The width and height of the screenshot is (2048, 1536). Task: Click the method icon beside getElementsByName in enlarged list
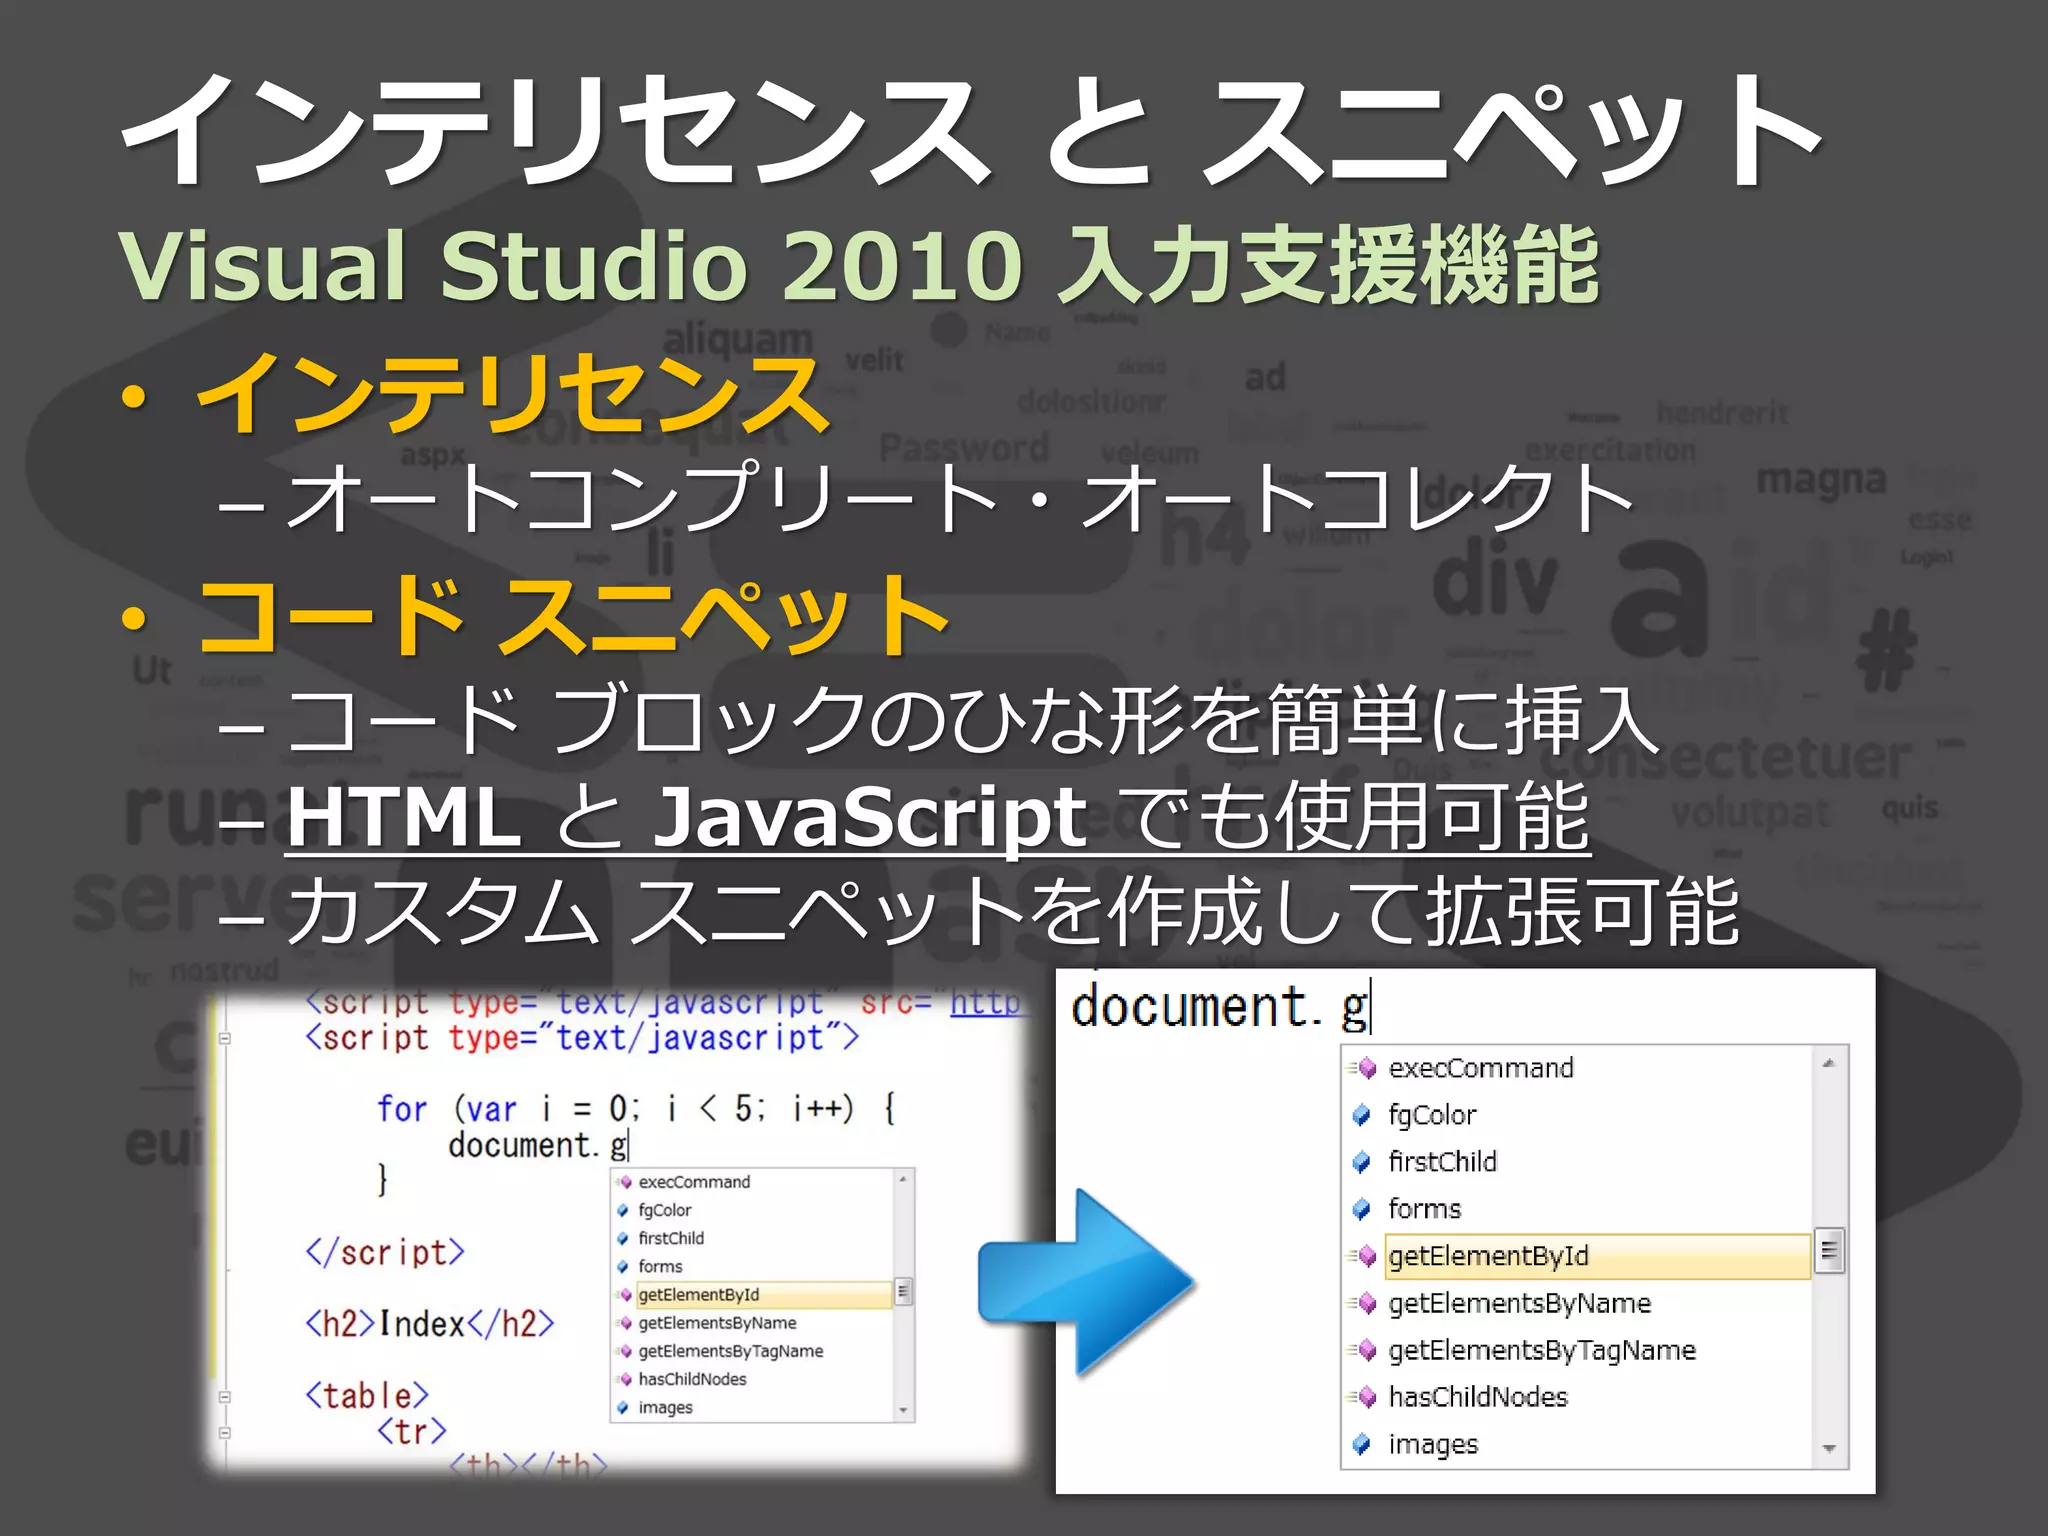[x=1363, y=1303]
